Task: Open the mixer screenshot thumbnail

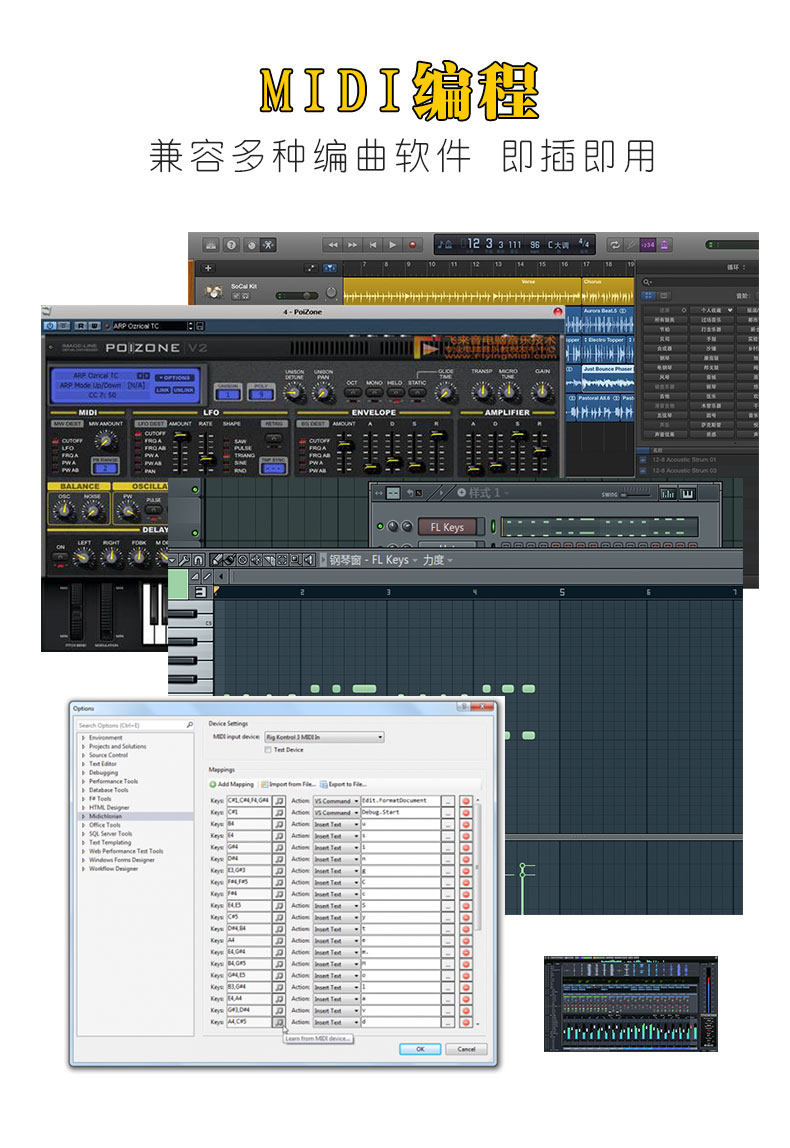Action: pyautogui.click(x=631, y=1004)
